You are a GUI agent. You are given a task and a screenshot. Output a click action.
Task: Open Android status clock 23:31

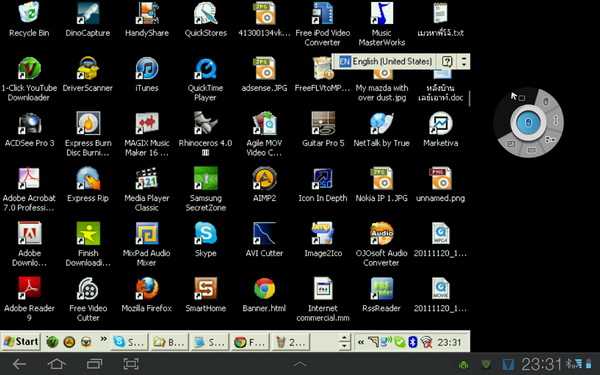click(x=541, y=364)
